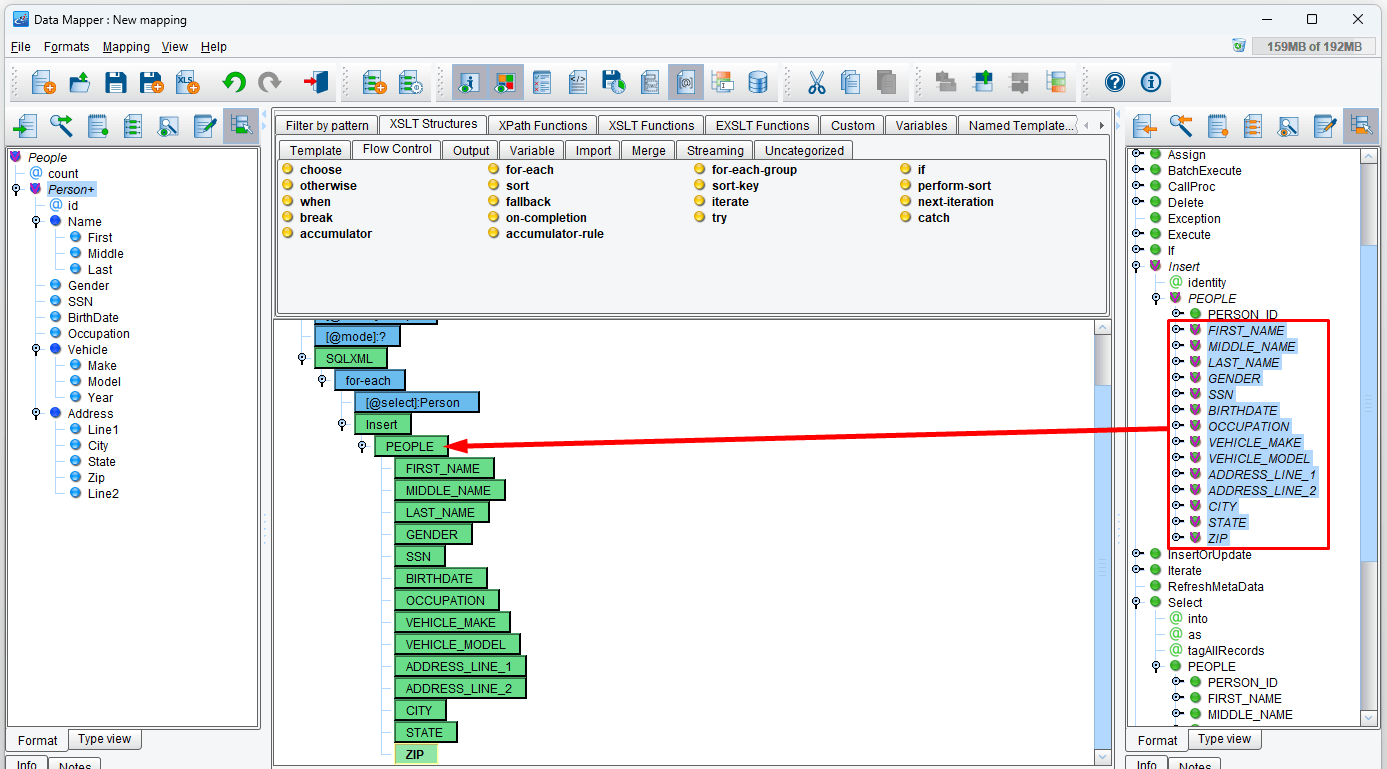Collapse the SQLXML node in mapping canvas

302,358
